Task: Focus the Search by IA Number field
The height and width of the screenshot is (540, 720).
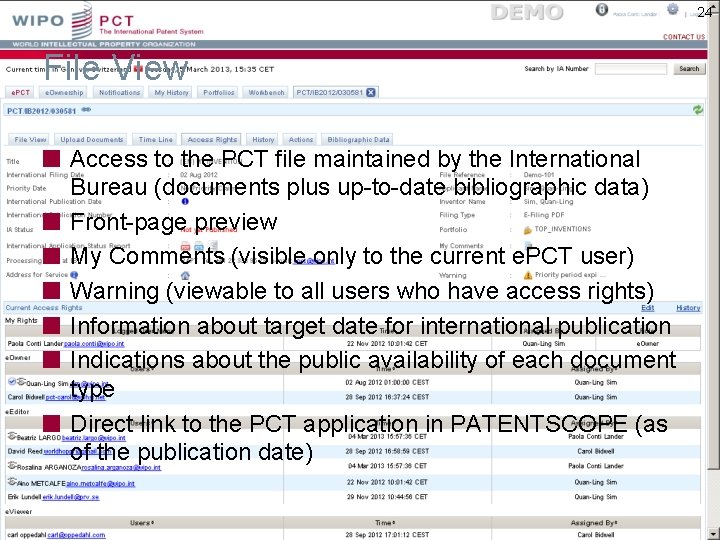Action: pos(630,69)
